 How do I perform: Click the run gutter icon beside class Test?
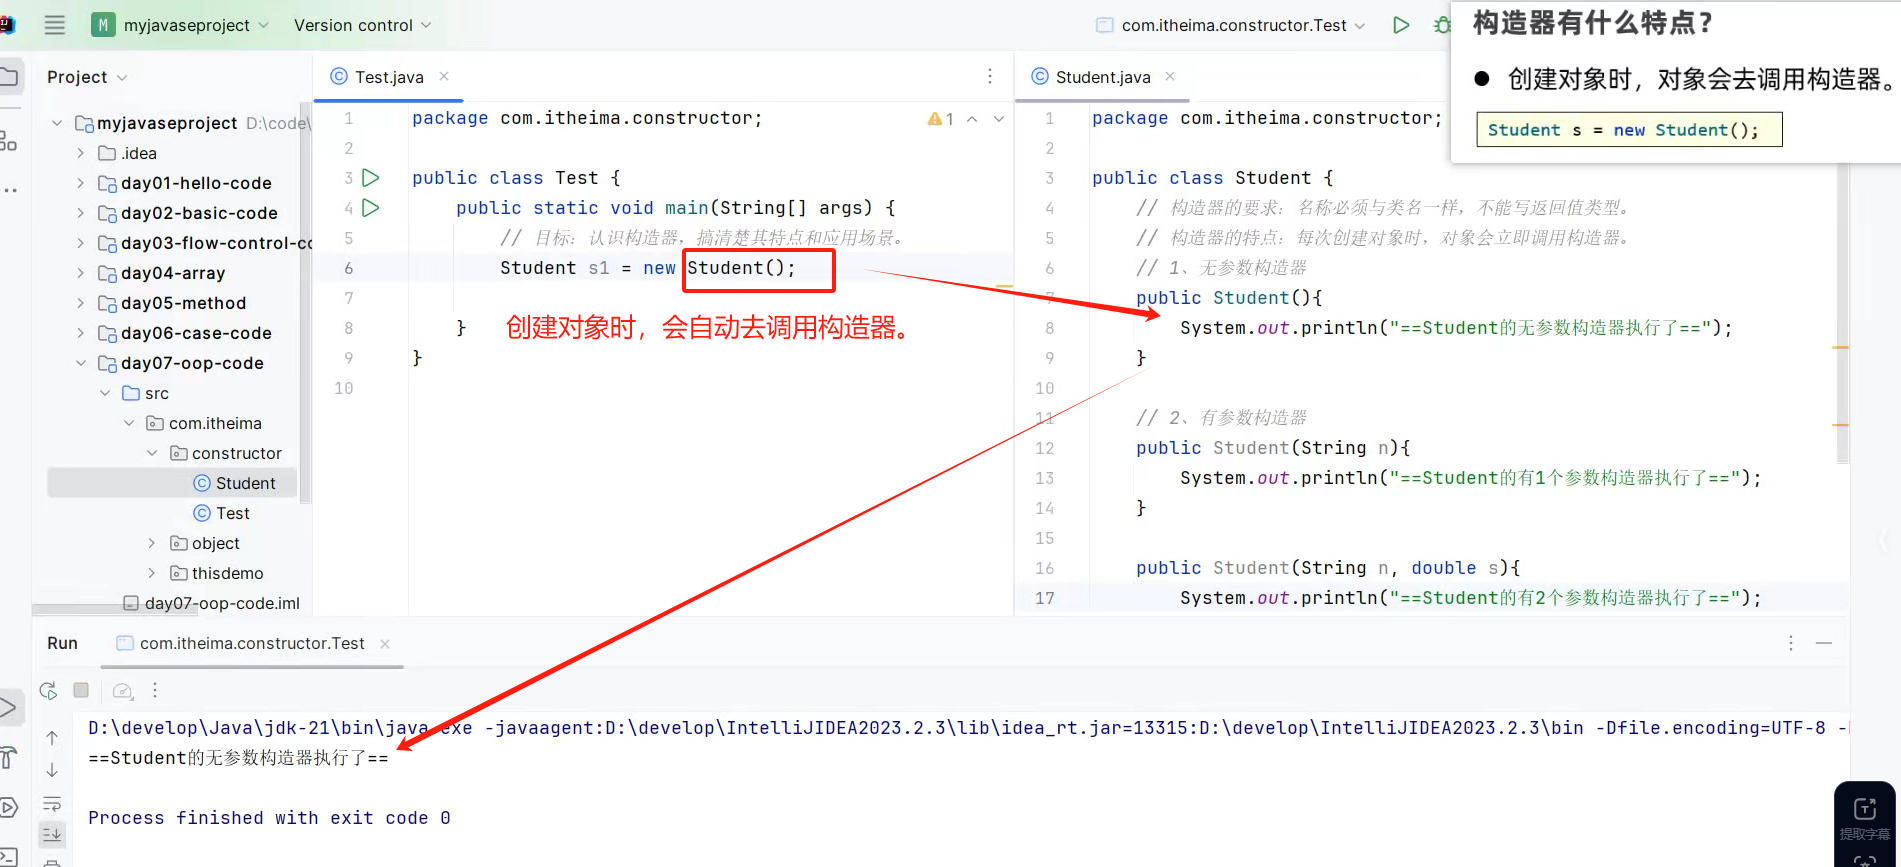click(371, 178)
